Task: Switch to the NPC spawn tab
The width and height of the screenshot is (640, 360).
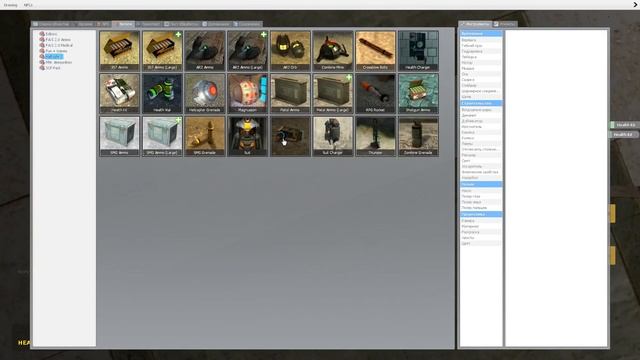Action: (105, 24)
